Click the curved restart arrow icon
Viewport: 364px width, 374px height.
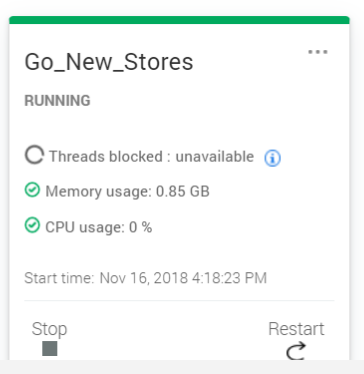pyautogui.click(x=296, y=351)
